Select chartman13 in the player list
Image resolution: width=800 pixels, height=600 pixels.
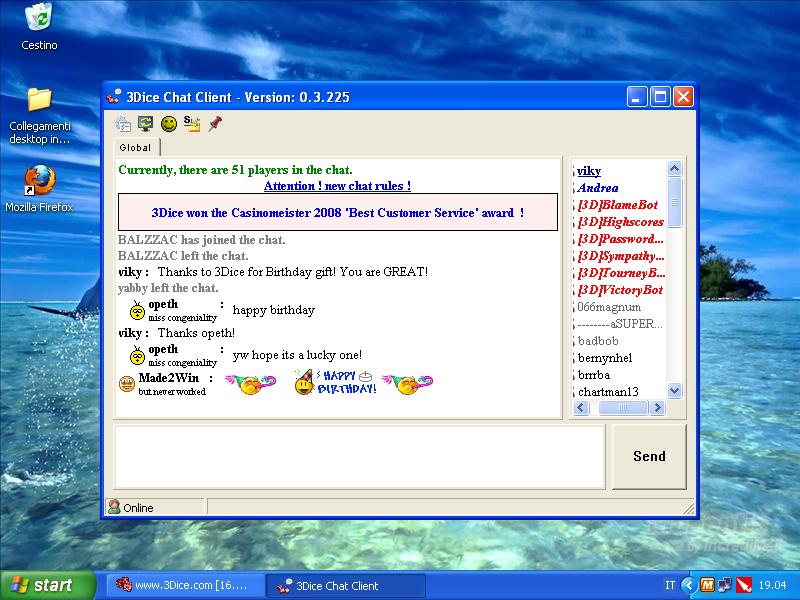608,392
